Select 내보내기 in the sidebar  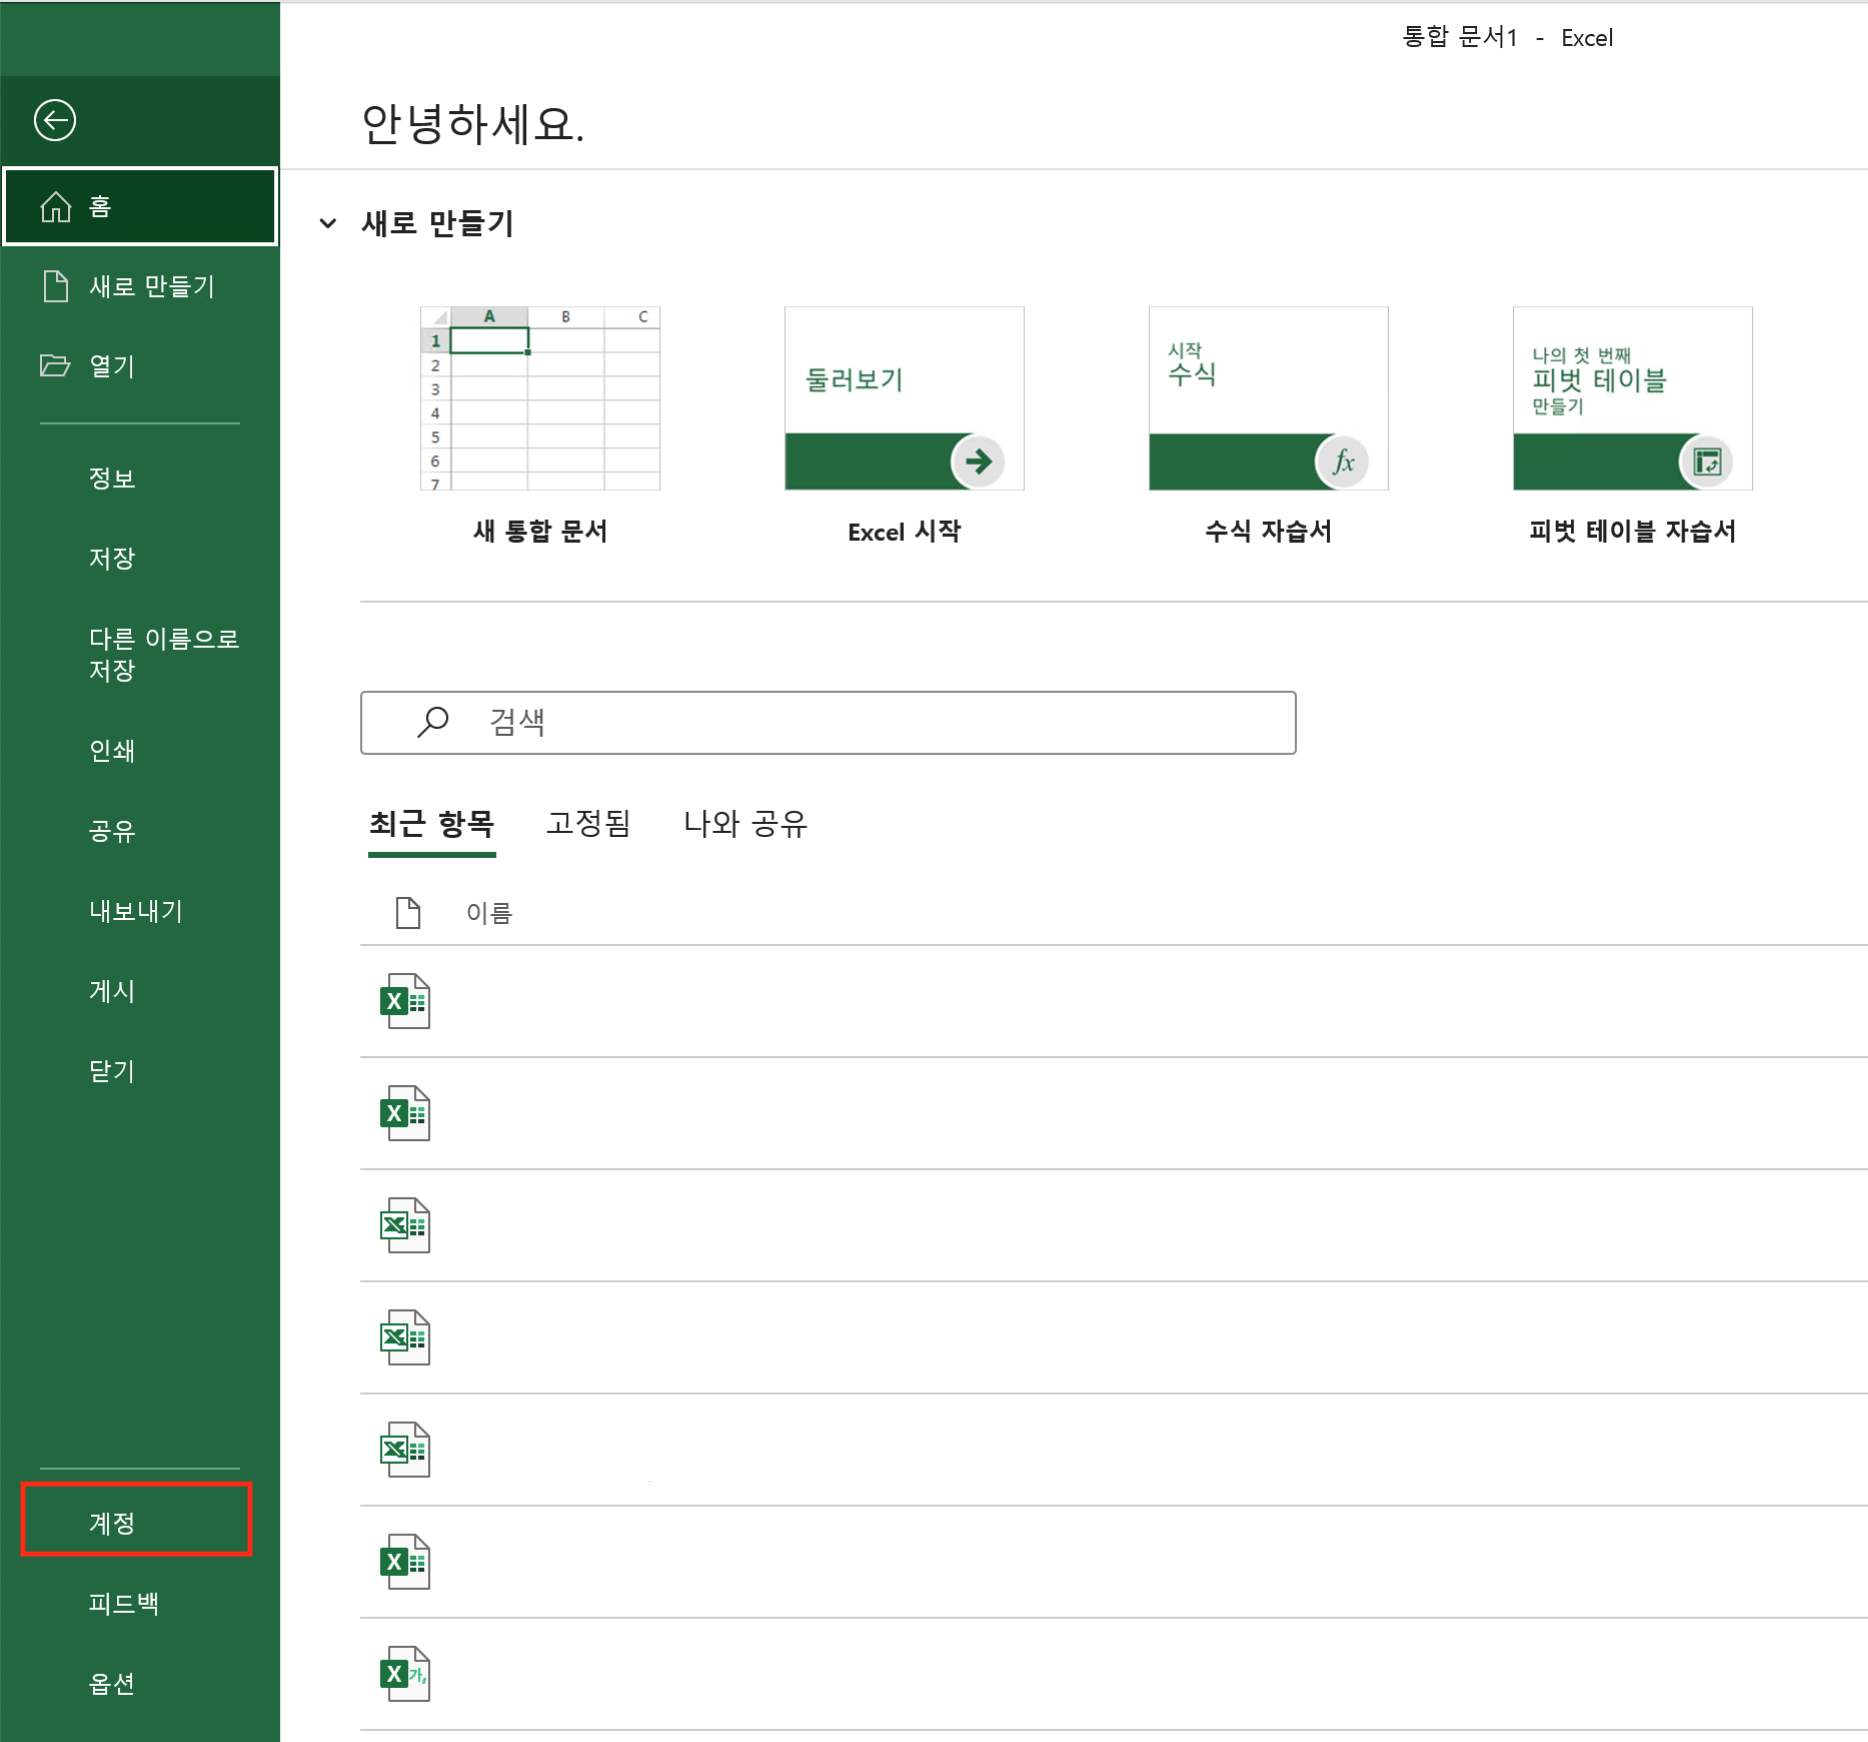point(136,910)
